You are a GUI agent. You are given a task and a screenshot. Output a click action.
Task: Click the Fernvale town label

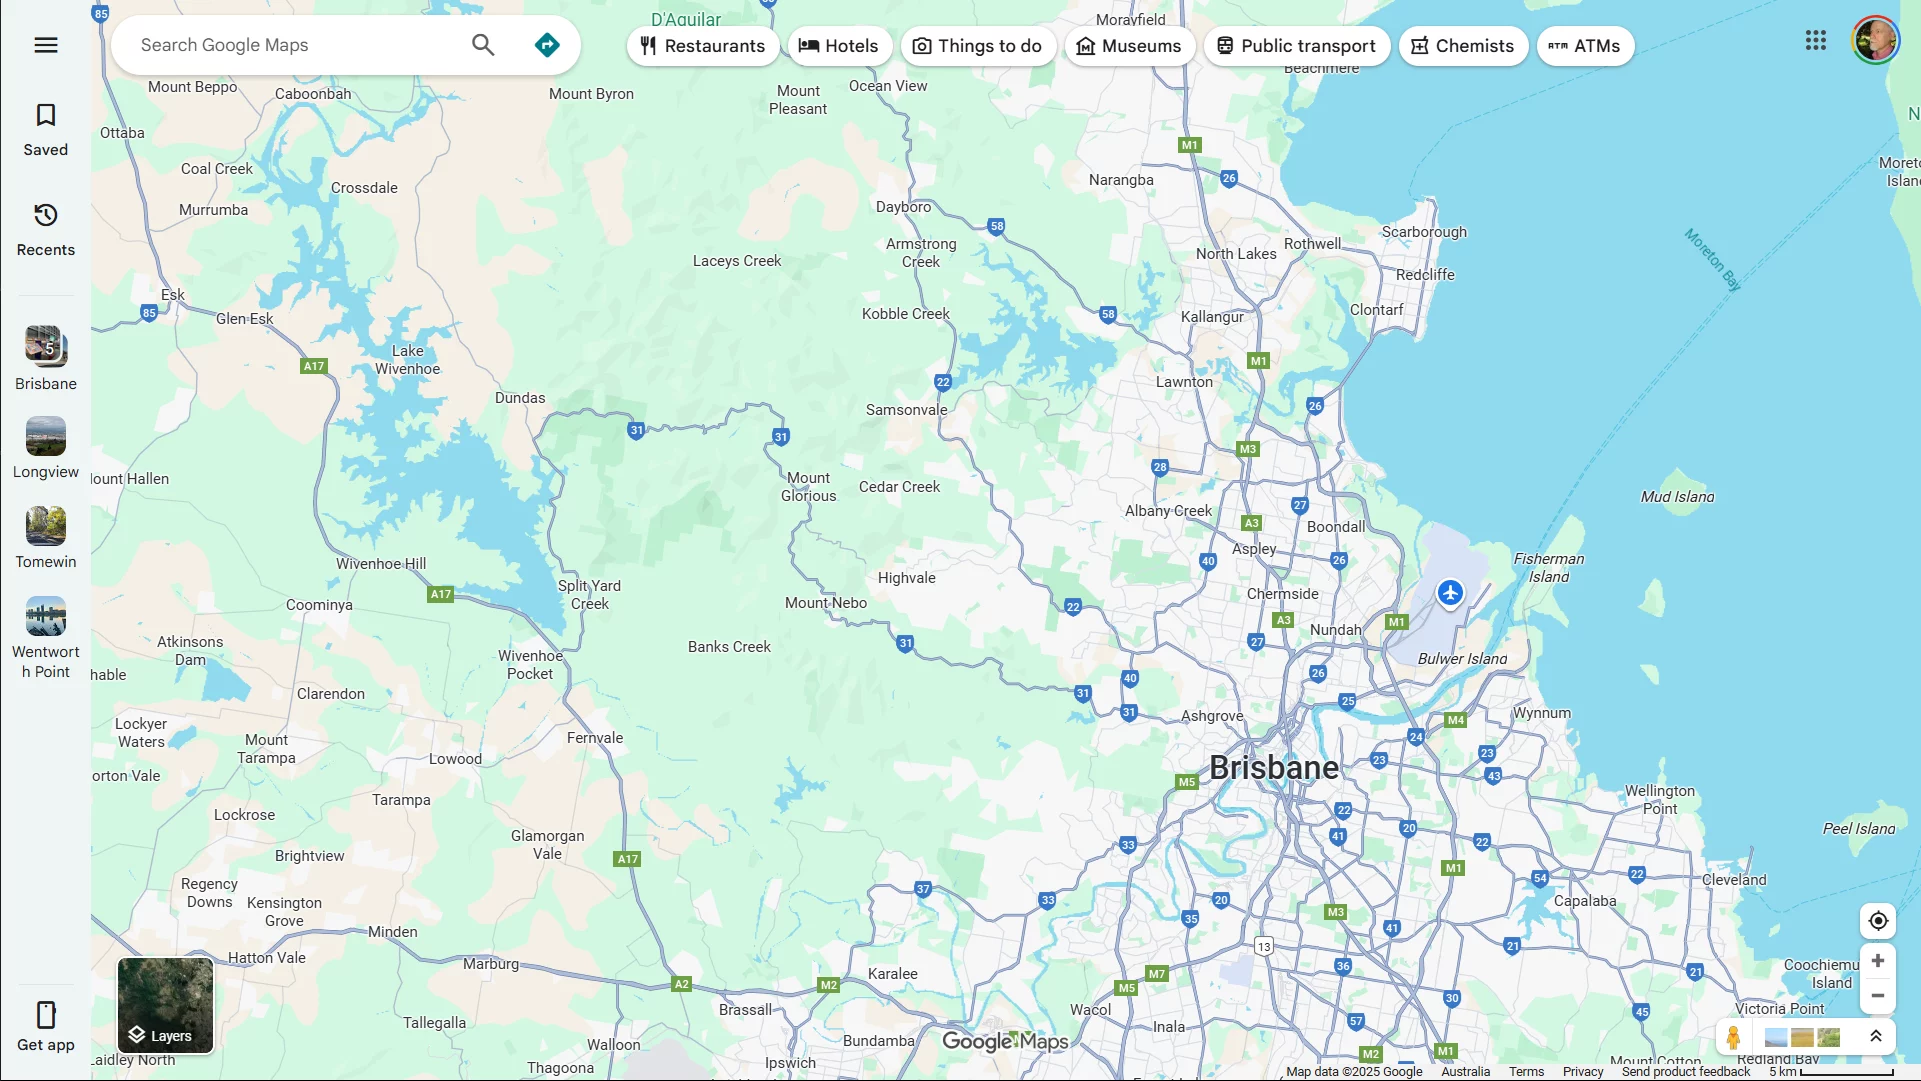pos(595,738)
